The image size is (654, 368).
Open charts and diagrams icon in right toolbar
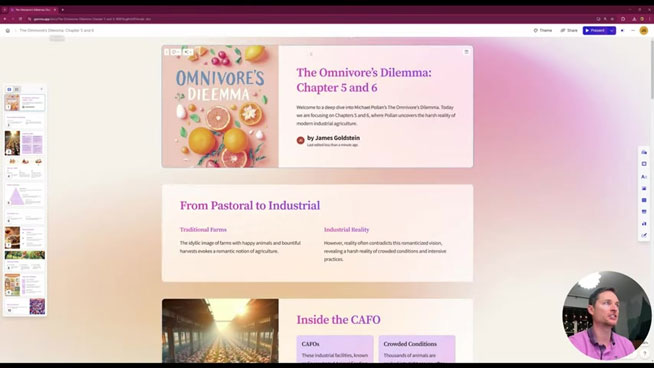(644, 224)
